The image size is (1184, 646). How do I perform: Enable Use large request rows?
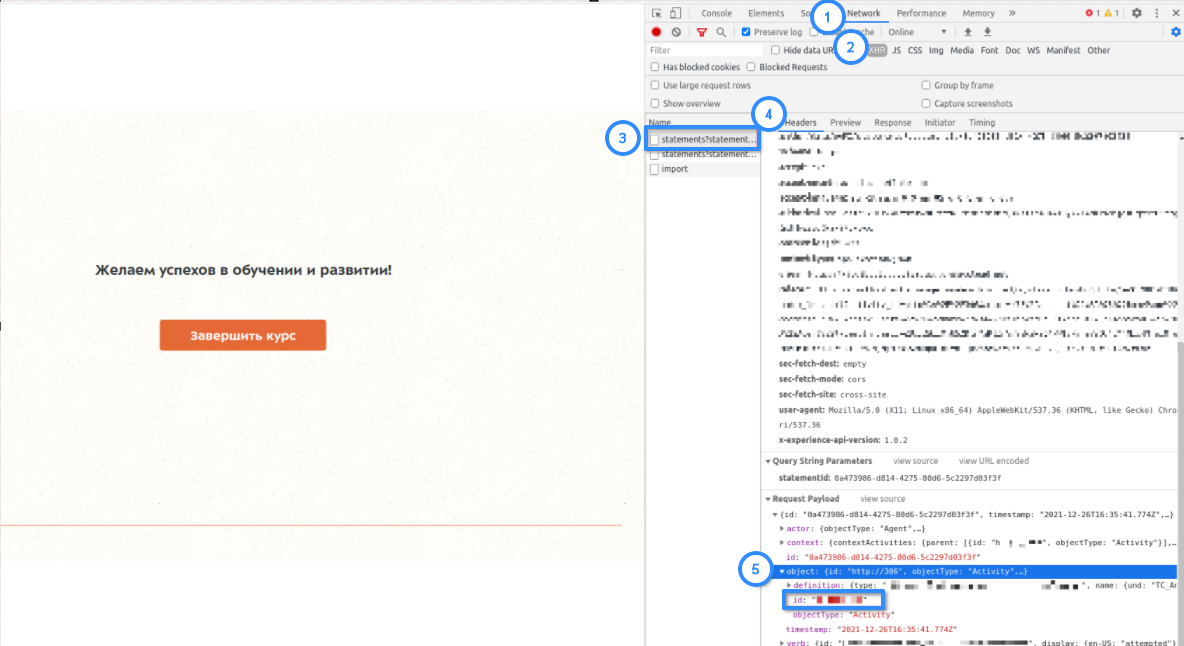click(655, 85)
